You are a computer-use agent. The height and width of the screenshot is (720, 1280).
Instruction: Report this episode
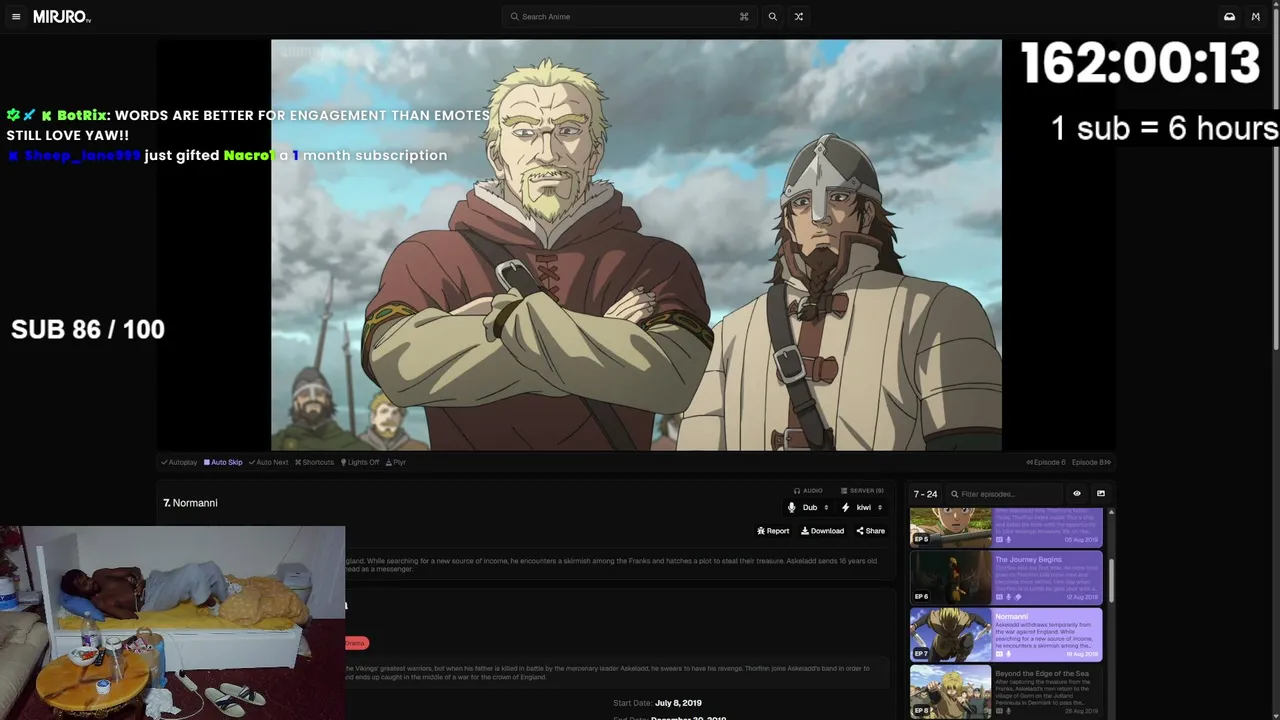coord(773,531)
